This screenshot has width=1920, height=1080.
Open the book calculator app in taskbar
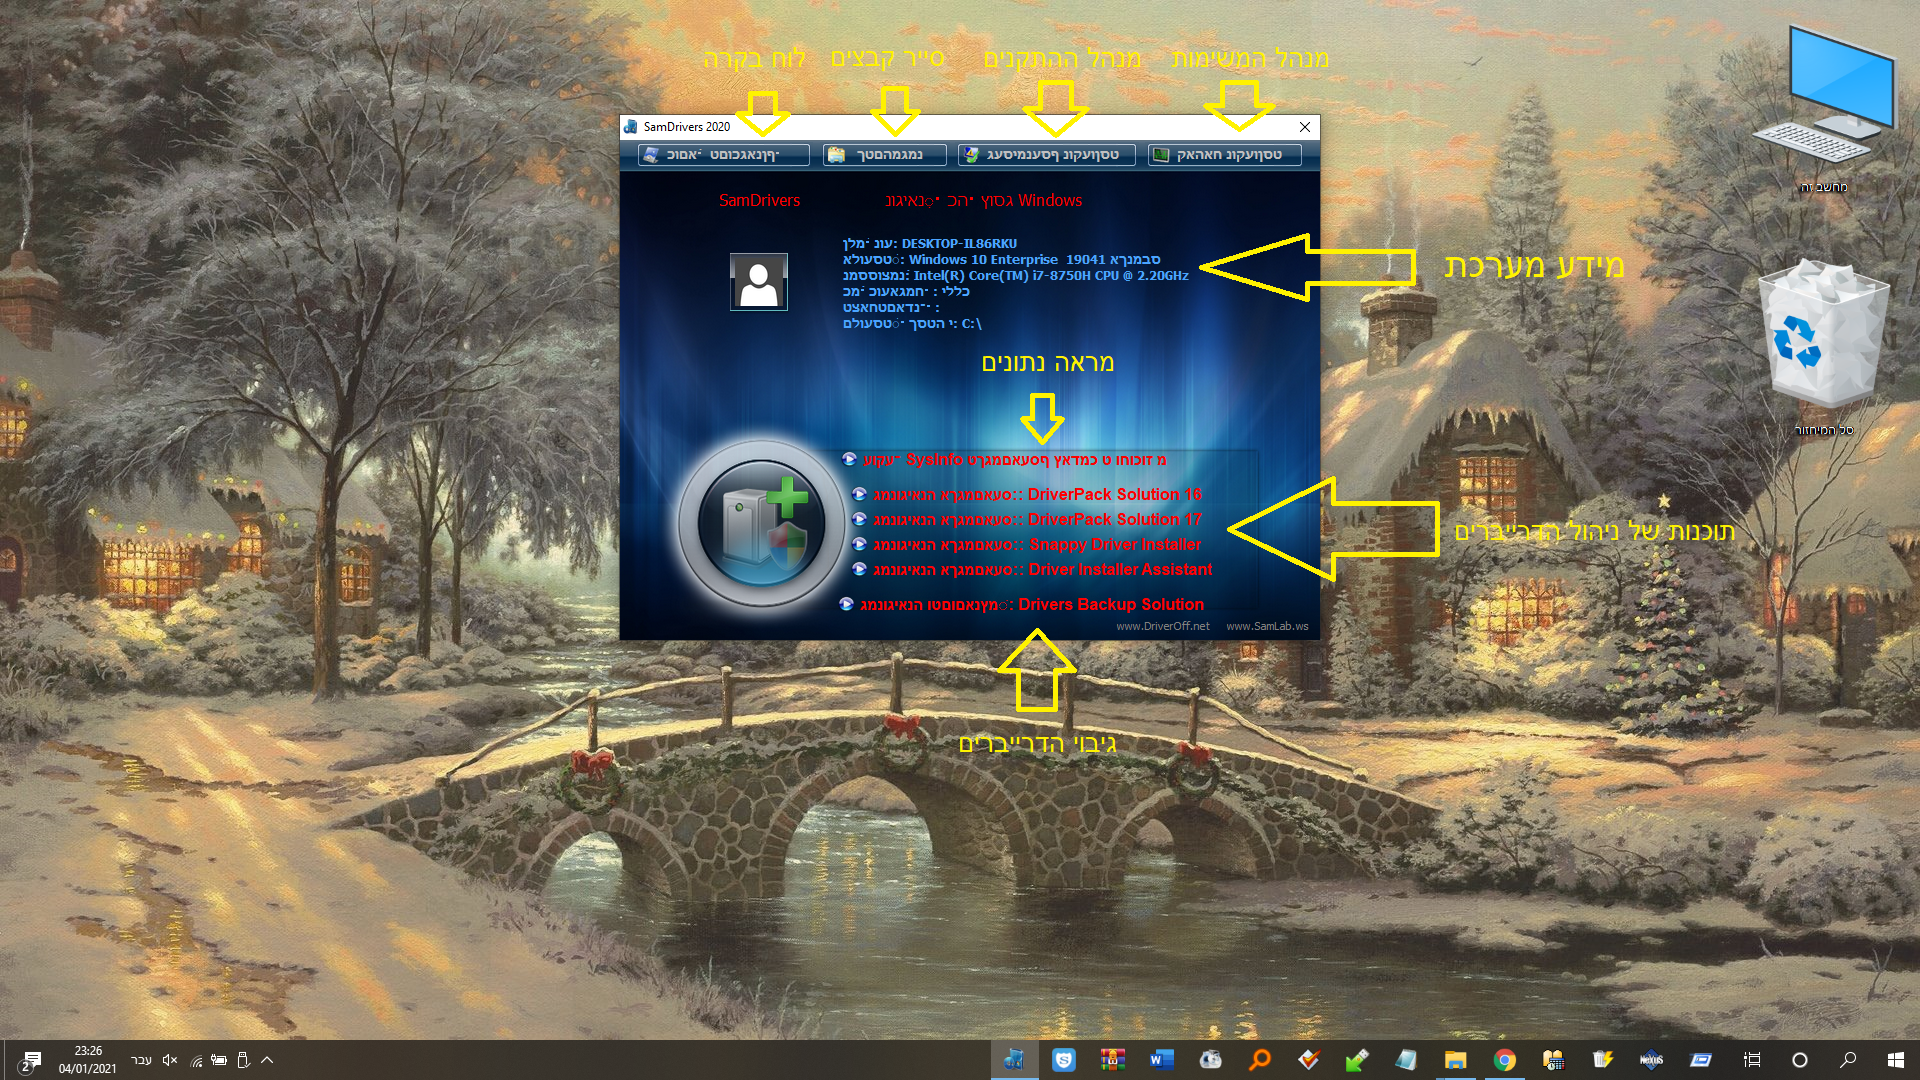pos(1554,1060)
